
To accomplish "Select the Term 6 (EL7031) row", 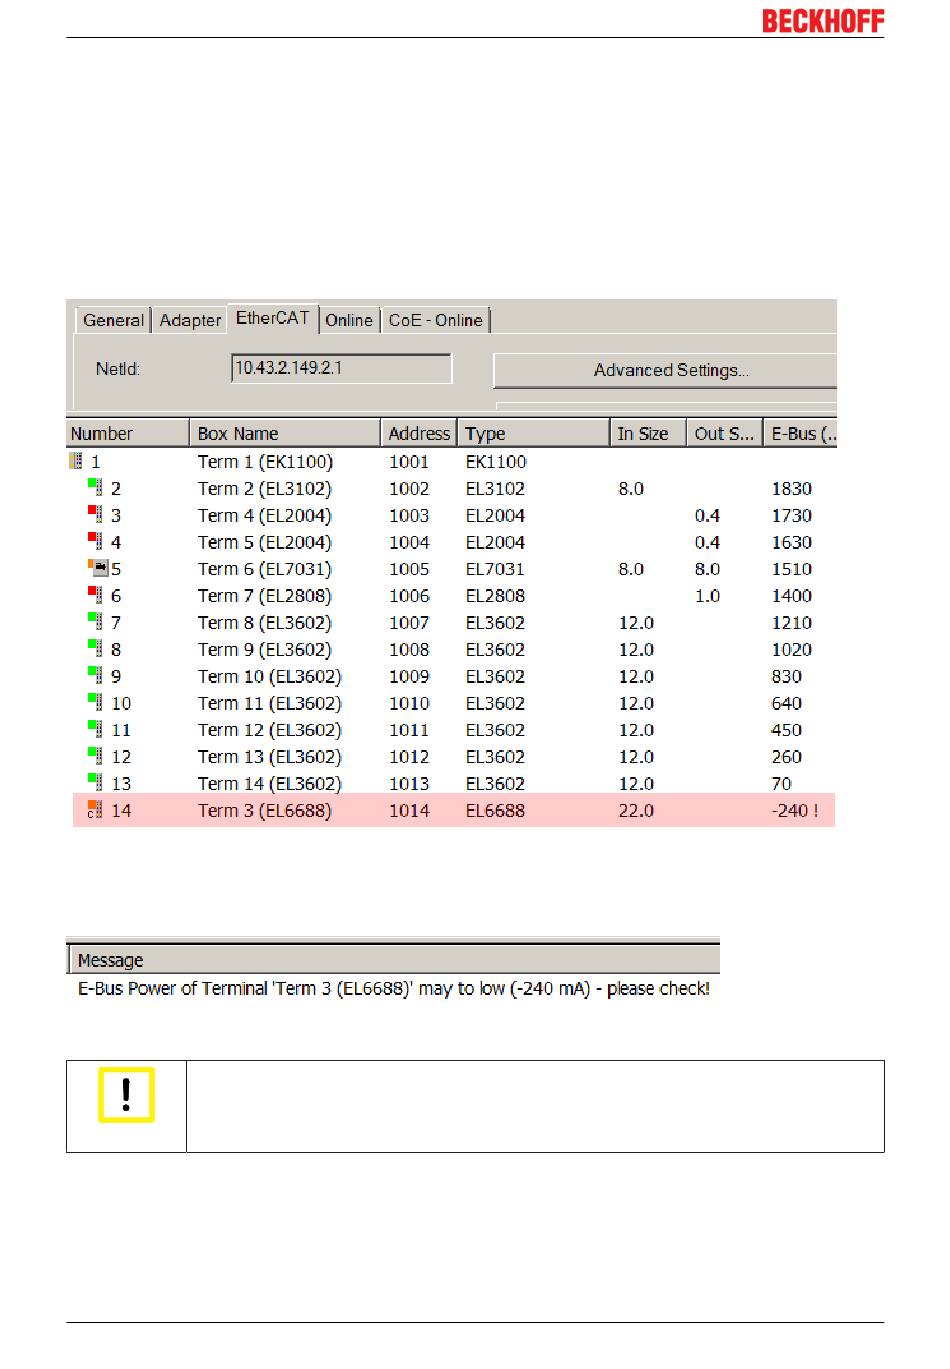I will (x=453, y=569).
